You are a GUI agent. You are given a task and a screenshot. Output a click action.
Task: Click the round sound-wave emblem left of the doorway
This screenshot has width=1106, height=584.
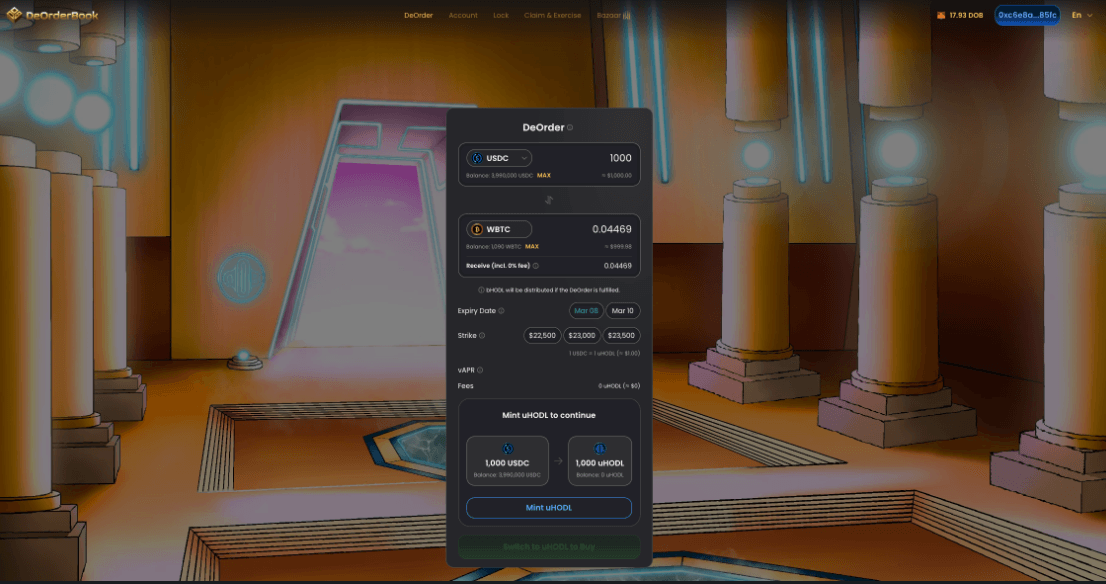coord(241,279)
